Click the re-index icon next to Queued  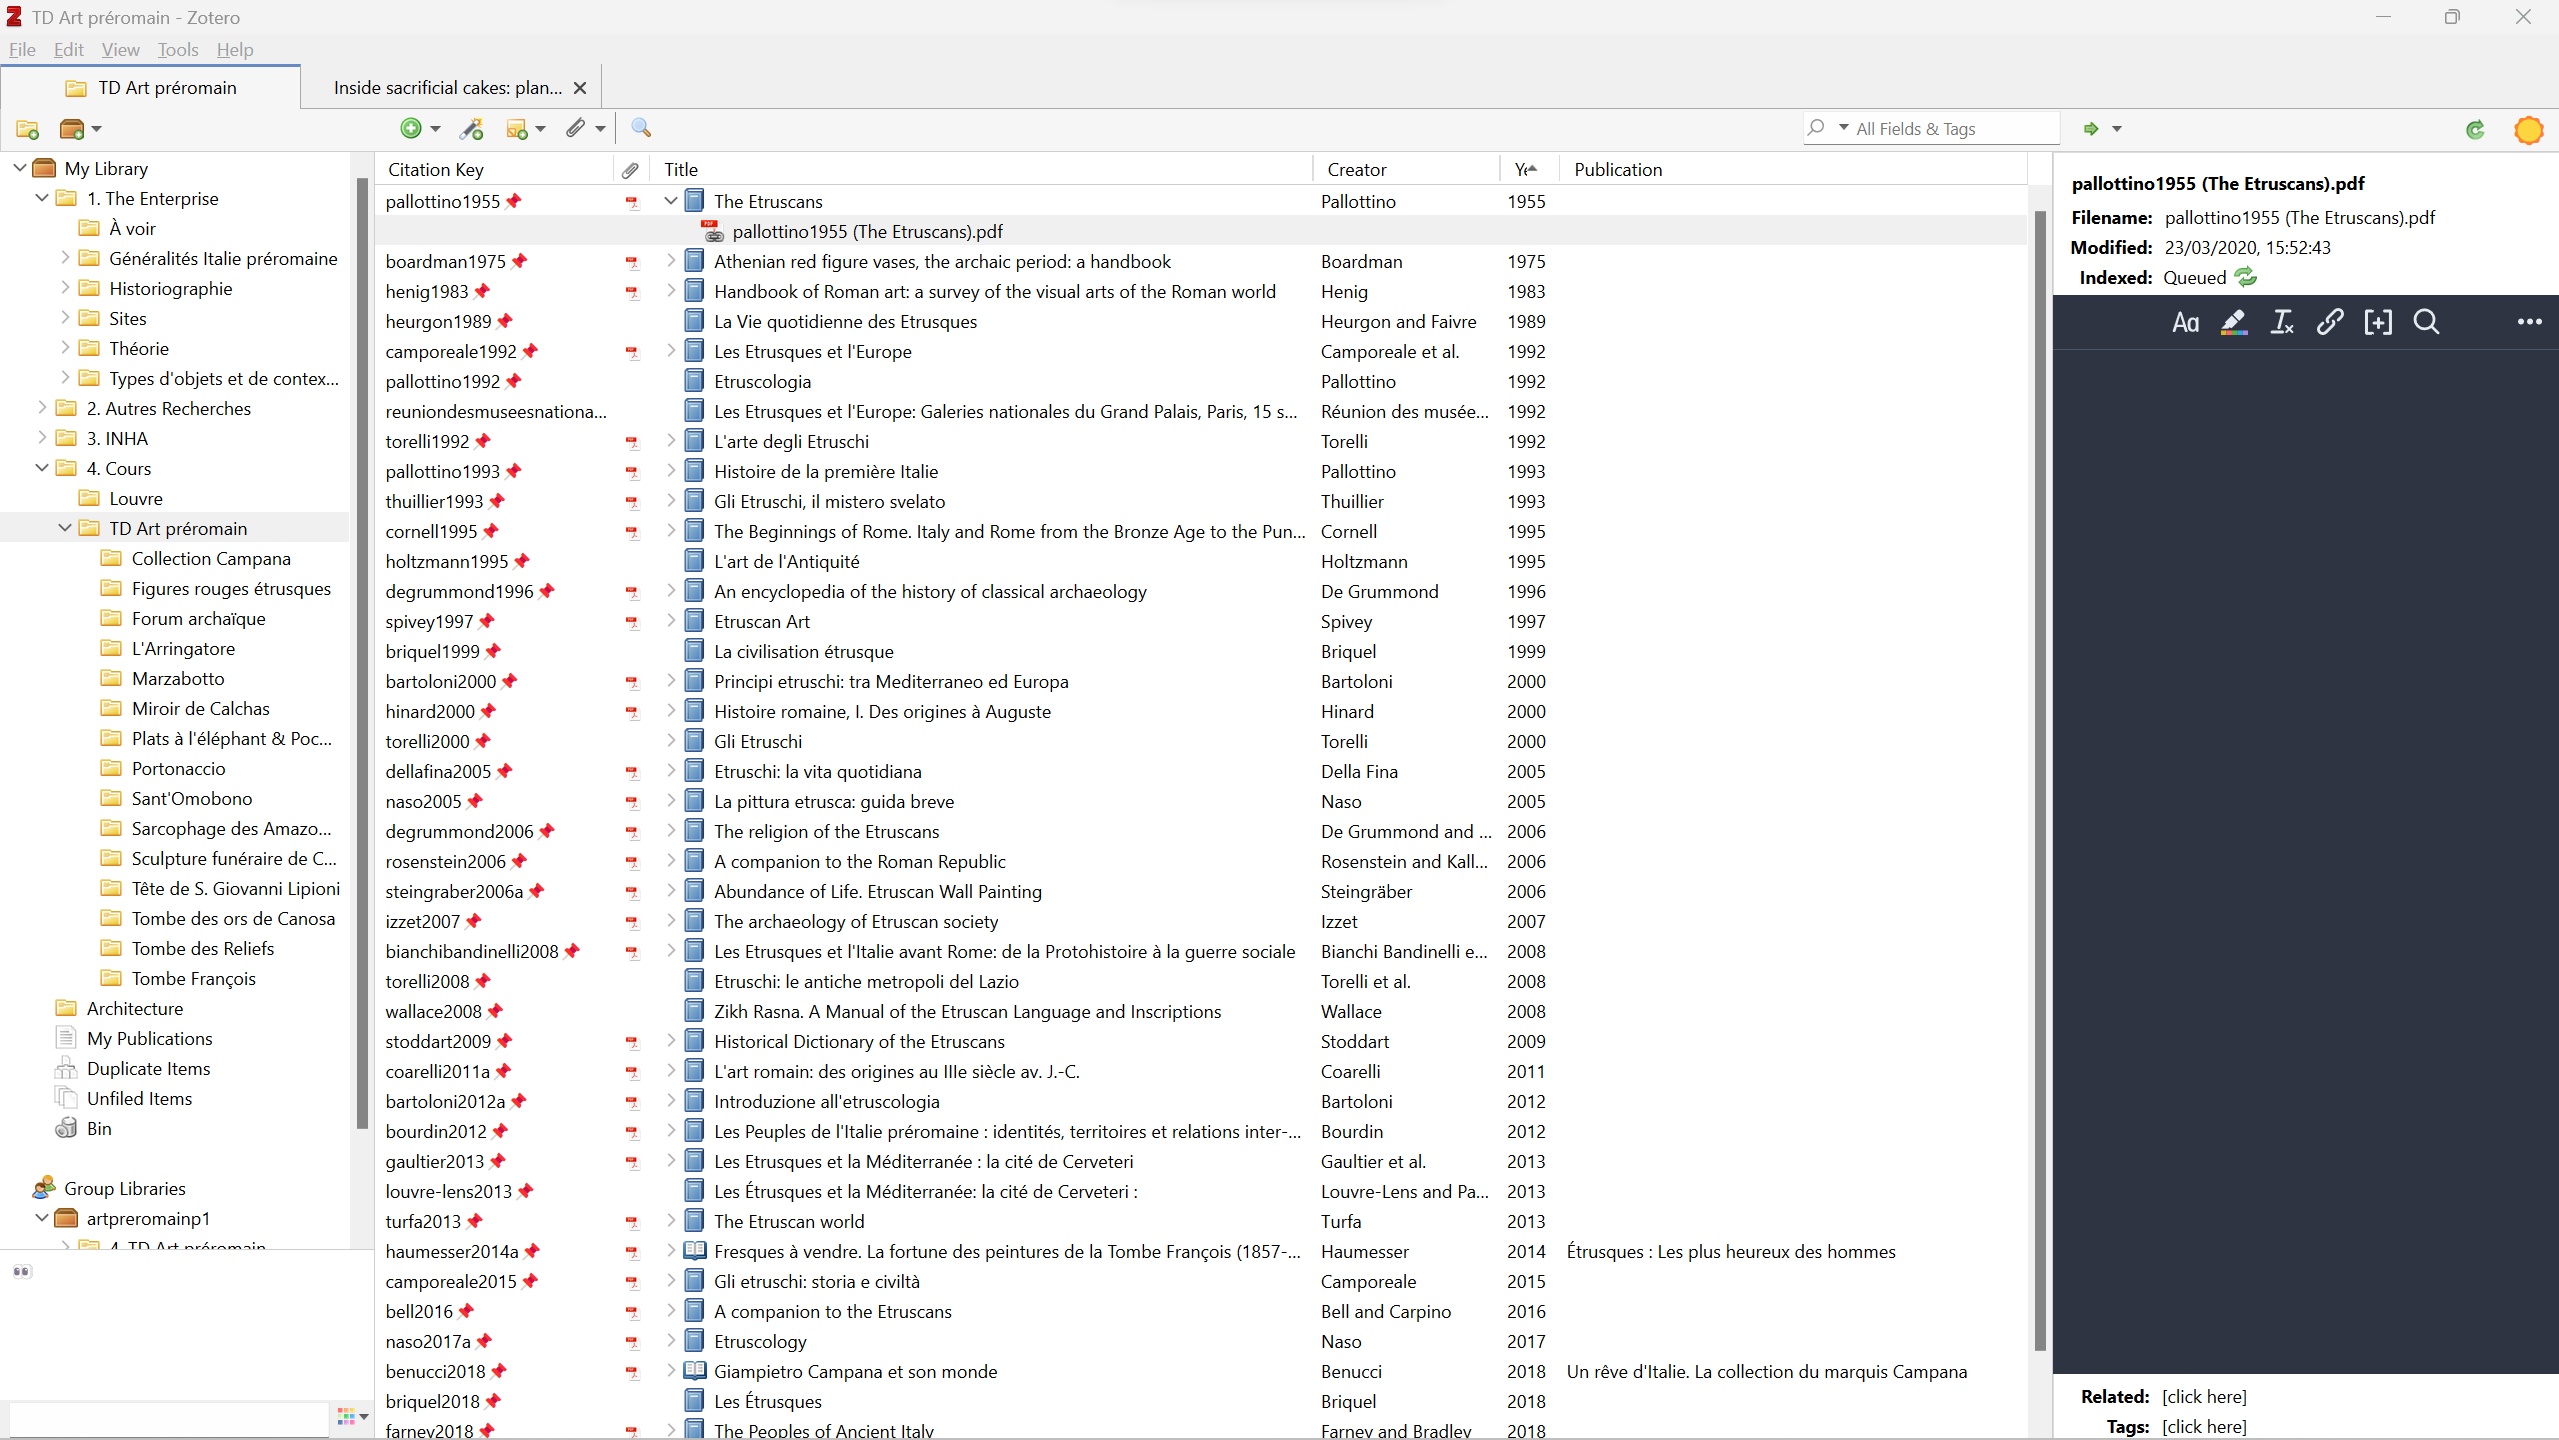(2246, 277)
